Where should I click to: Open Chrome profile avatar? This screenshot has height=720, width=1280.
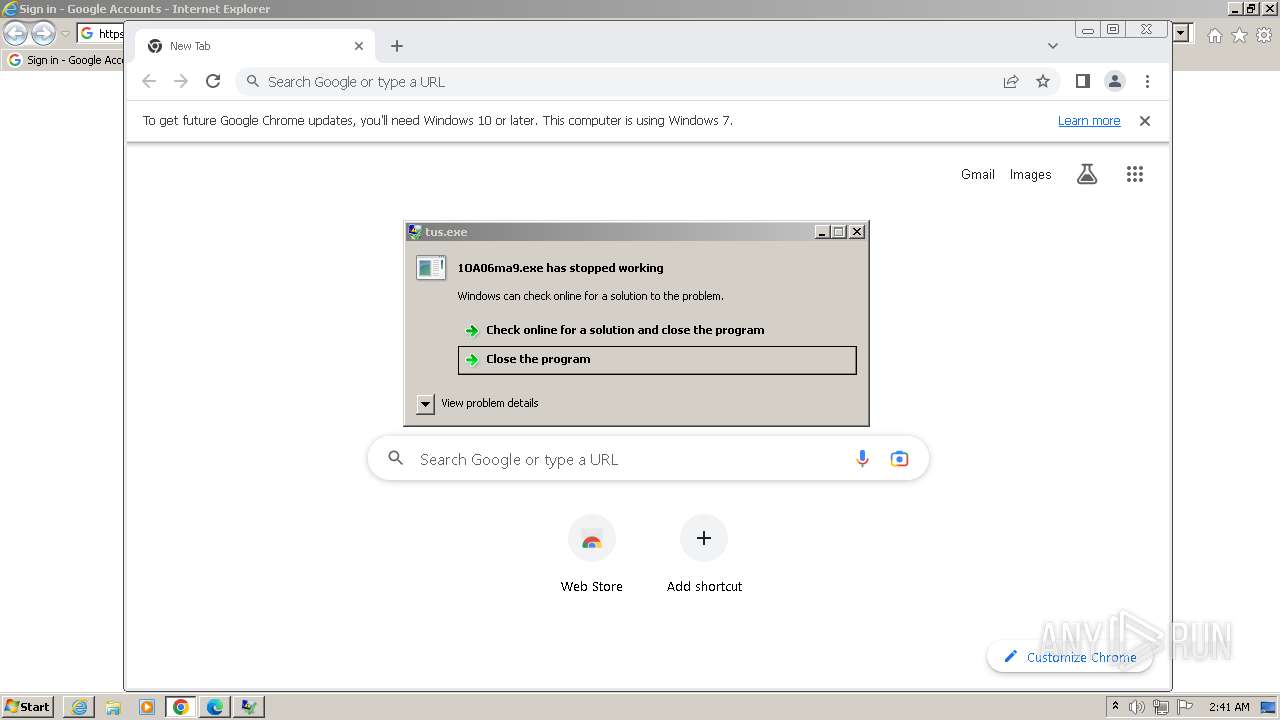coord(1115,82)
